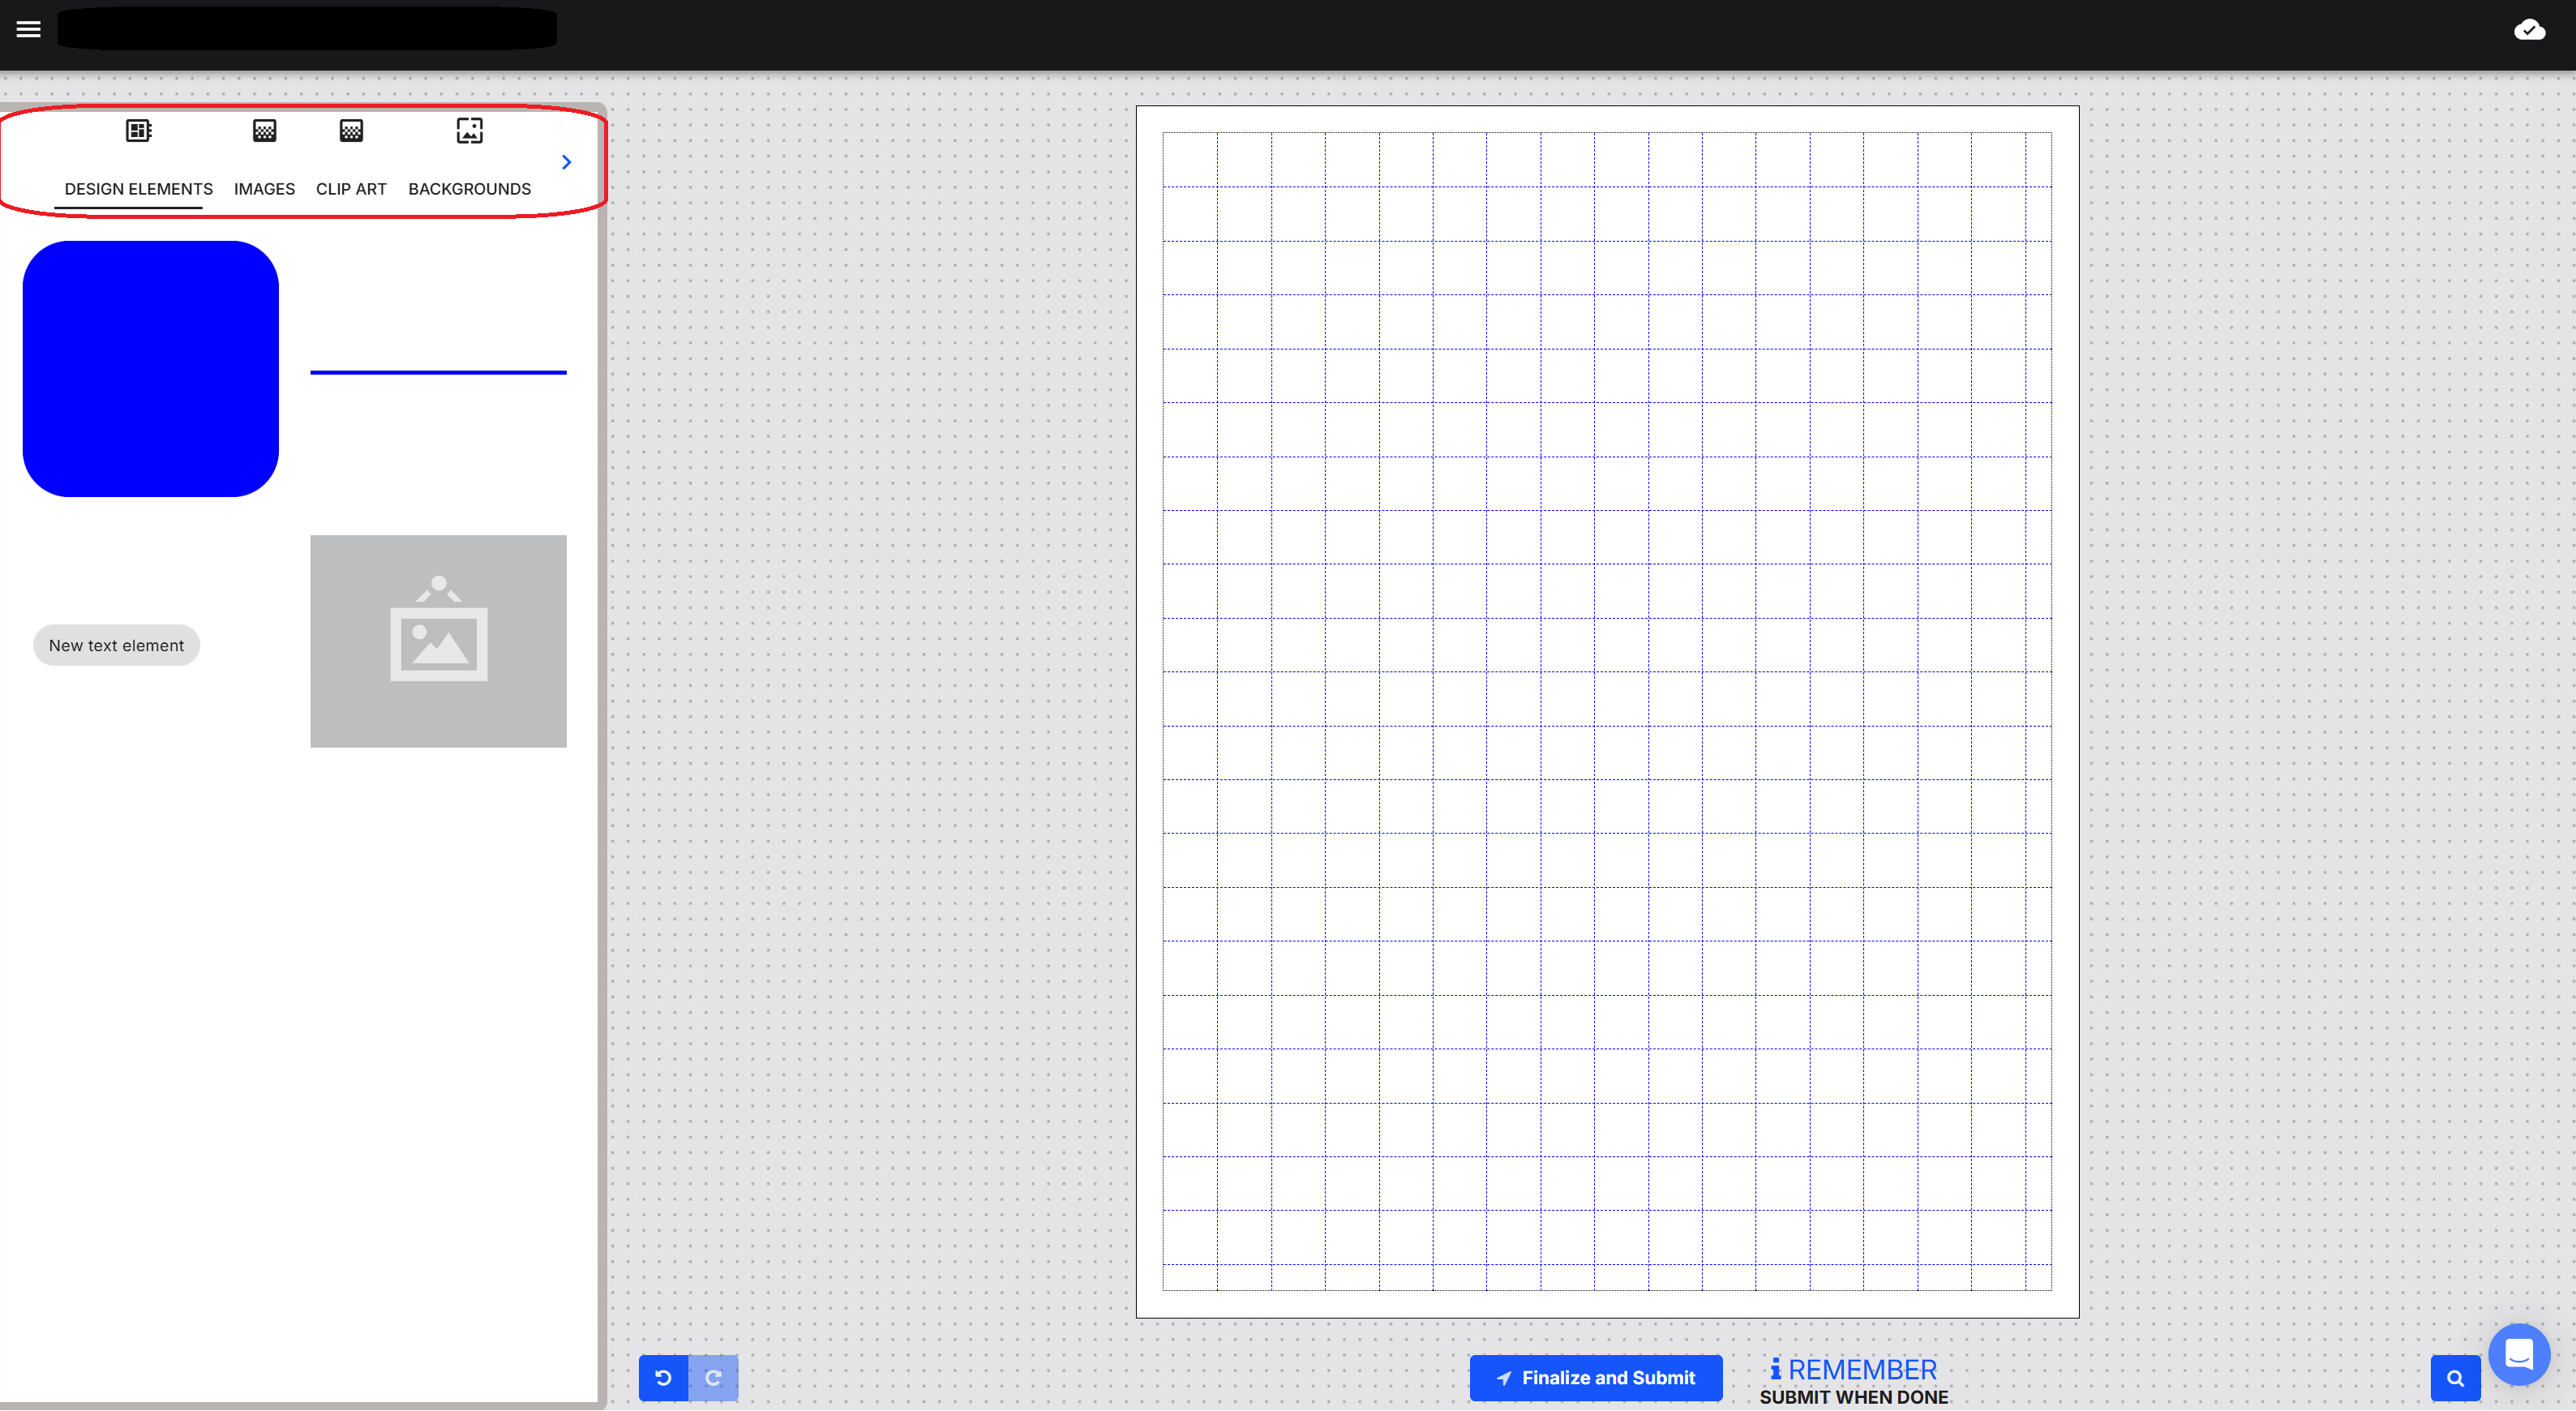Open the chat support bubble
Screen dimensions: 2576x1411
(x=2518, y=1353)
